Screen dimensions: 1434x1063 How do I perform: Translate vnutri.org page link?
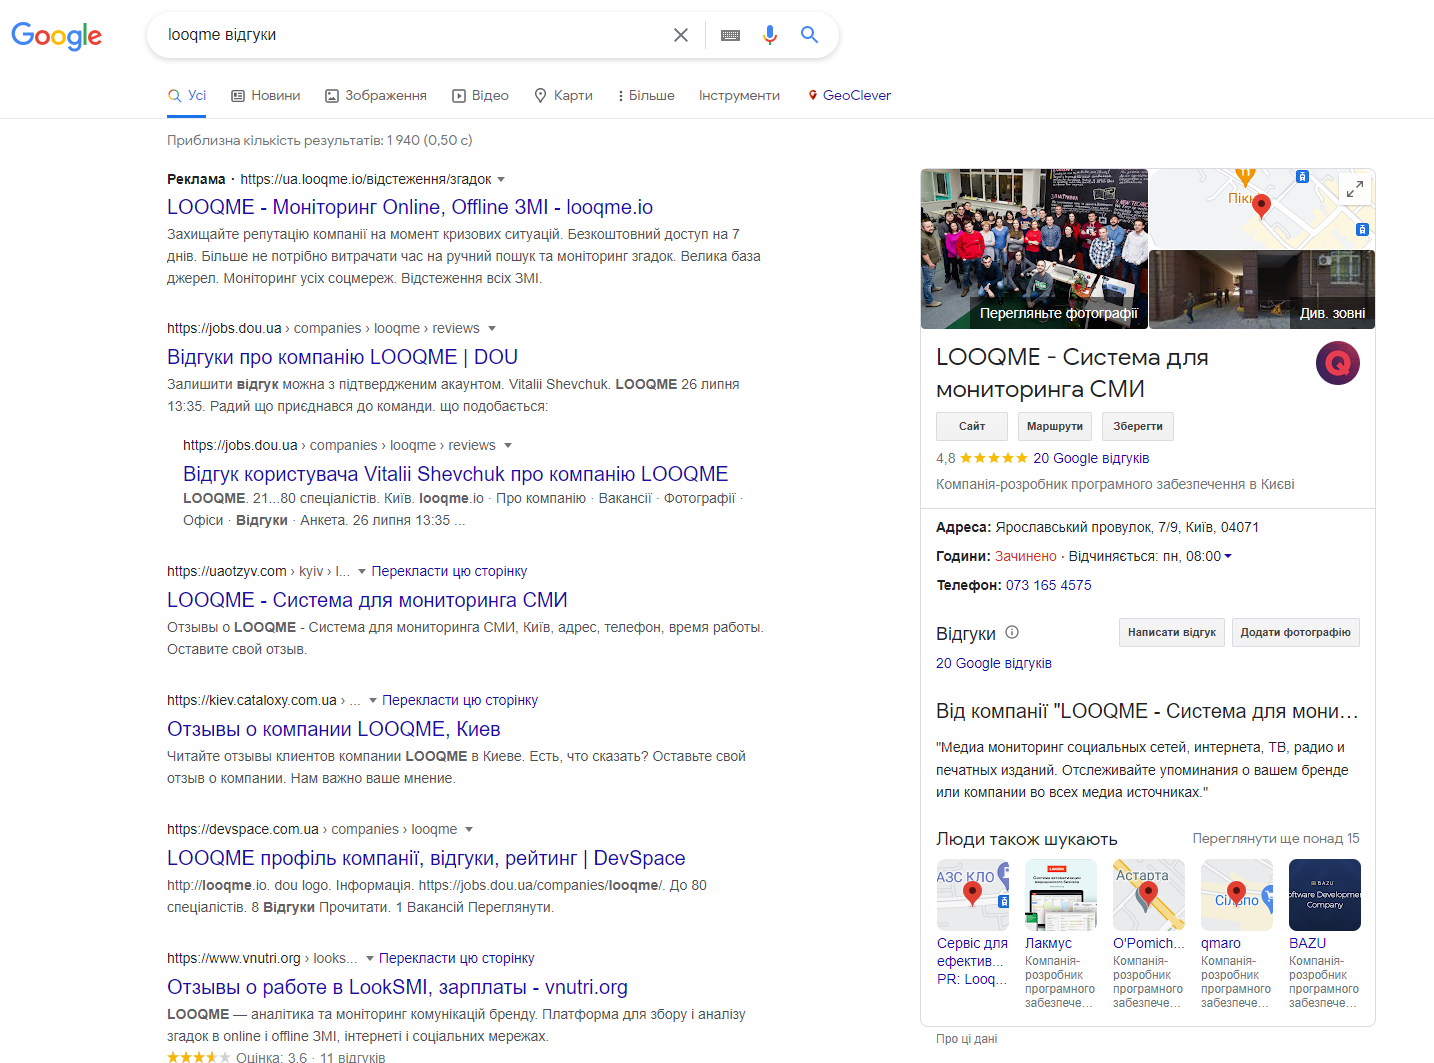point(457,958)
